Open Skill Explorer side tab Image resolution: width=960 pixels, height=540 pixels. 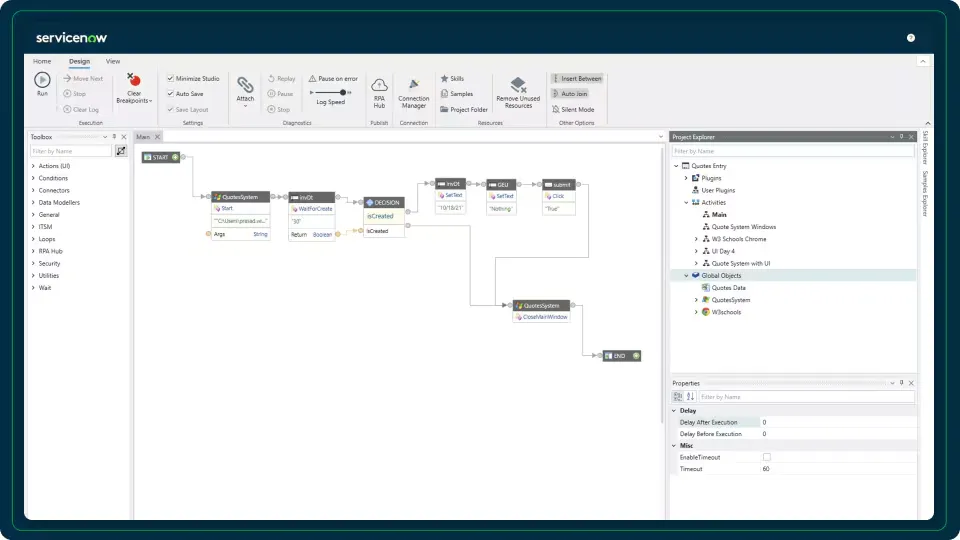pyautogui.click(x=925, y=148)
